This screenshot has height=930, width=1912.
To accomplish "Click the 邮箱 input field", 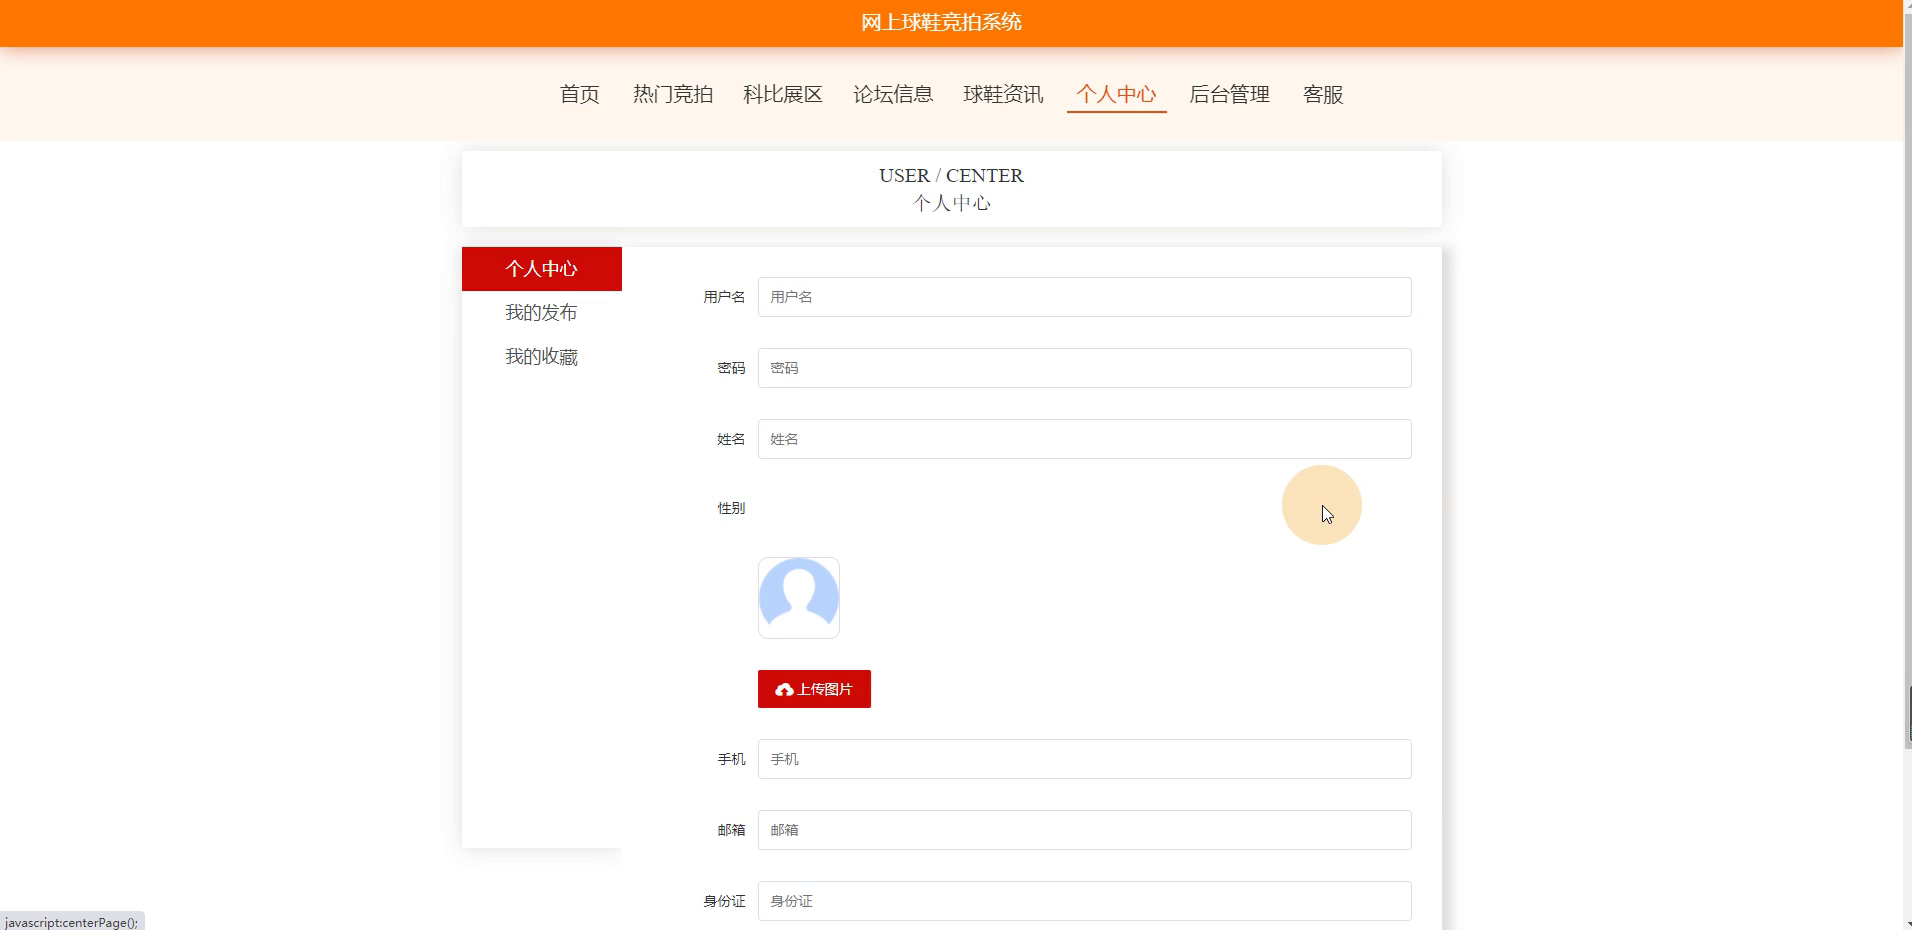I will (x=1084, y=830).
